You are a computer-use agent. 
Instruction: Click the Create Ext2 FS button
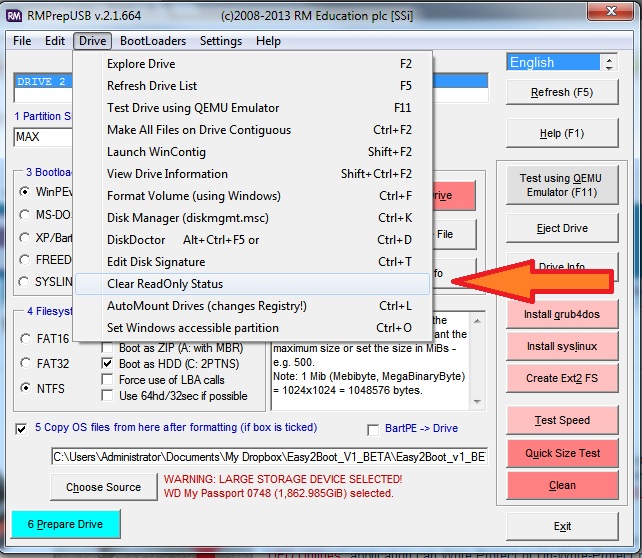[x=562, y=378]
